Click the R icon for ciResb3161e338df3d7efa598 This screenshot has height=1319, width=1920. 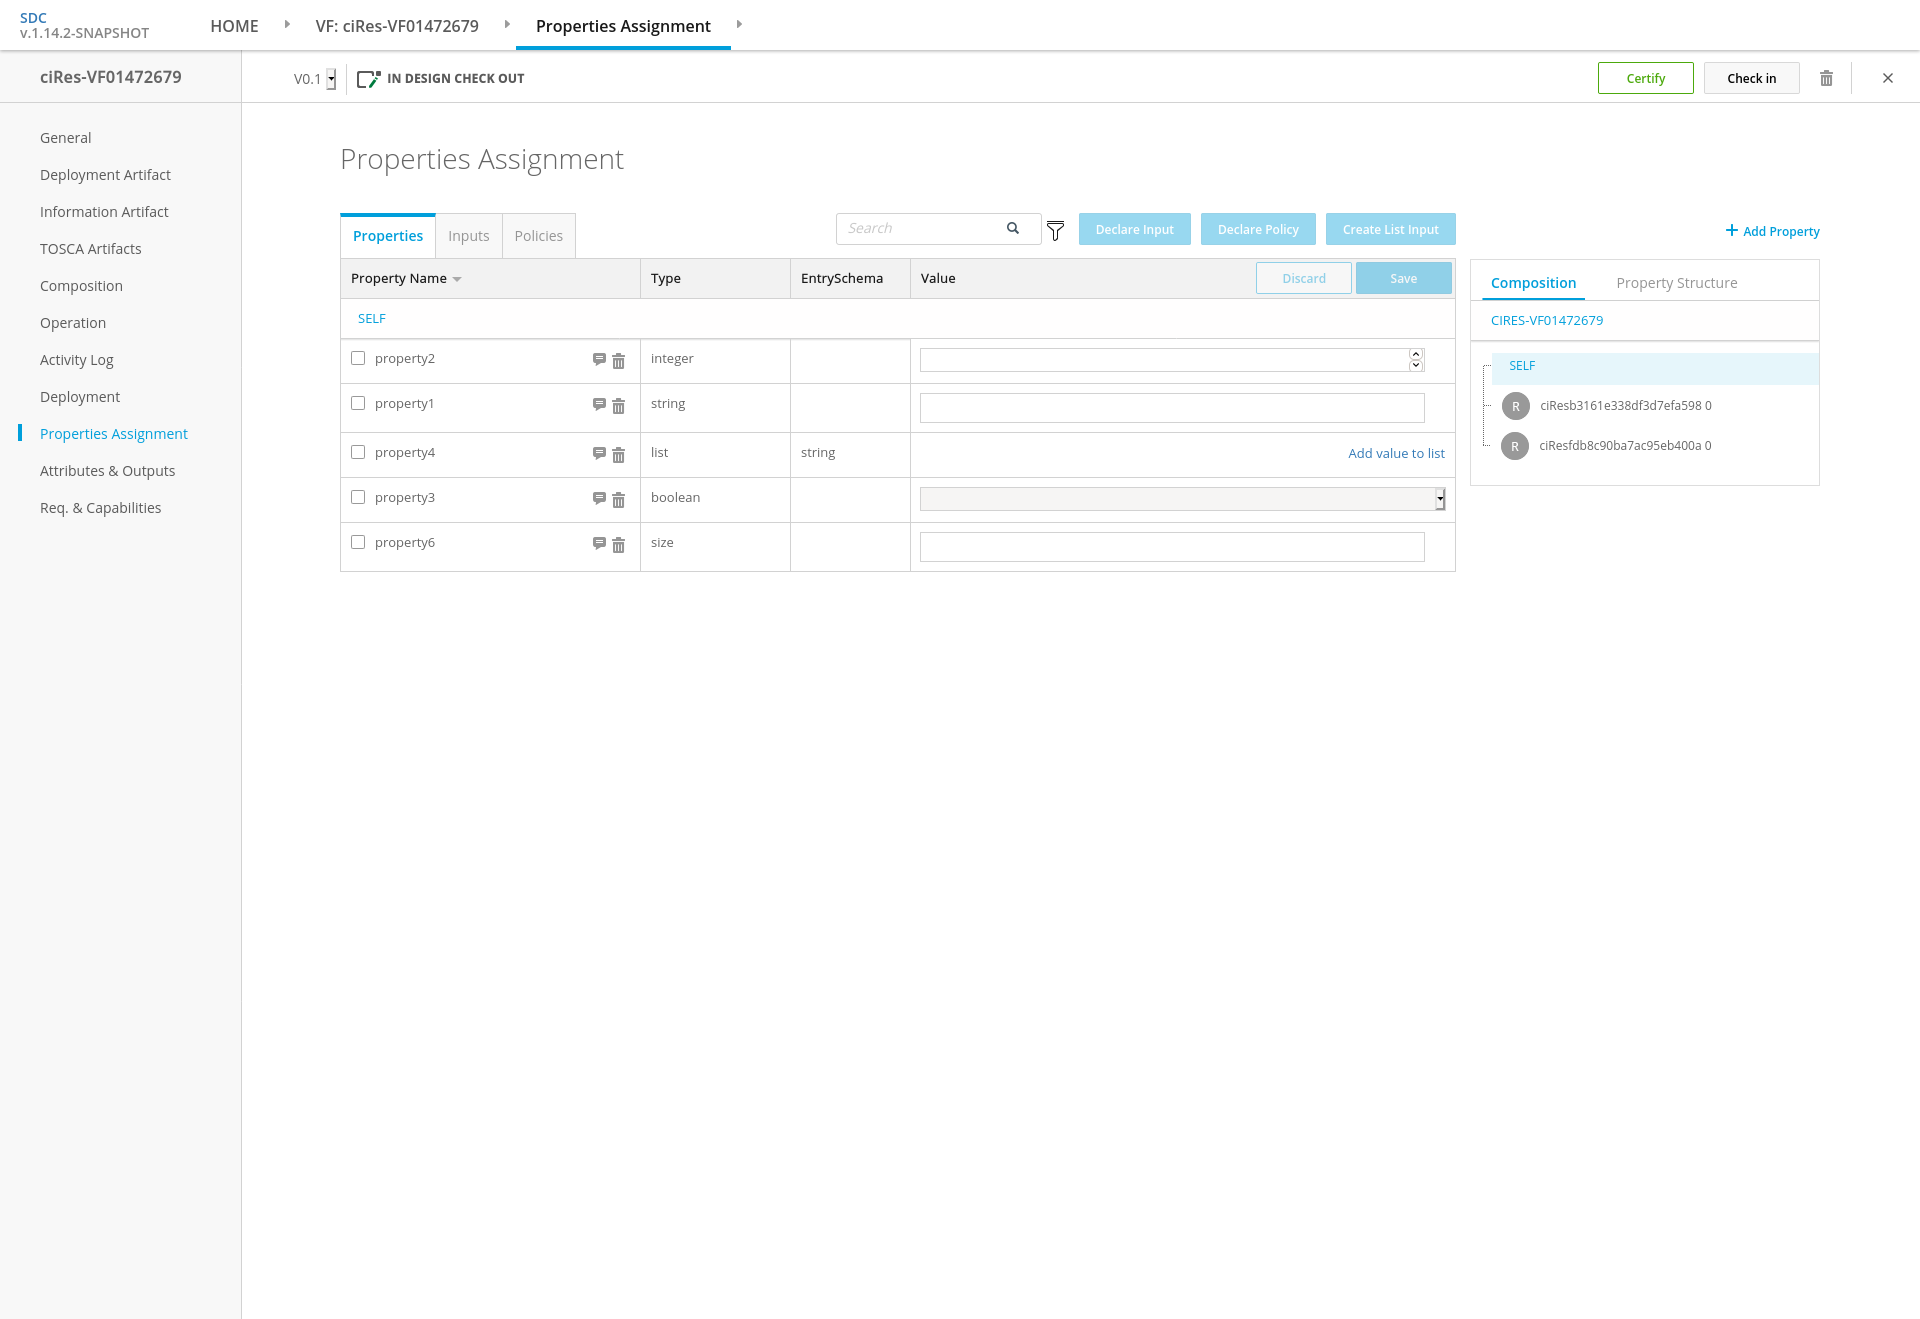point(1516,406)
